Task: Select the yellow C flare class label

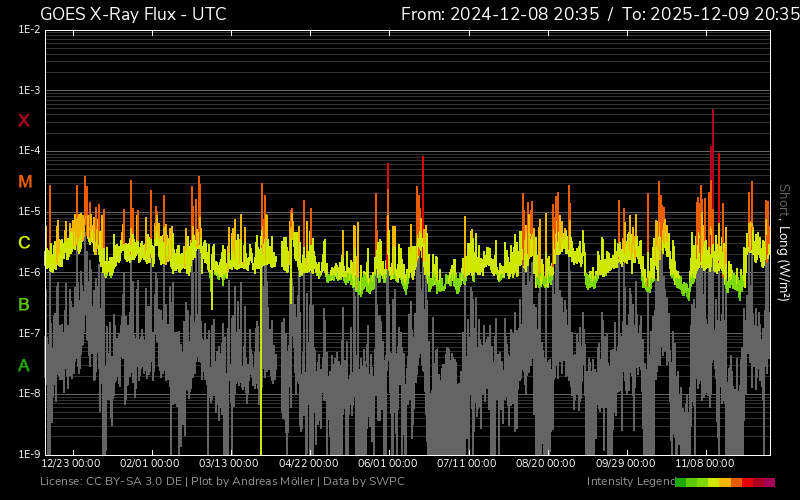Action: coord(24,243)
